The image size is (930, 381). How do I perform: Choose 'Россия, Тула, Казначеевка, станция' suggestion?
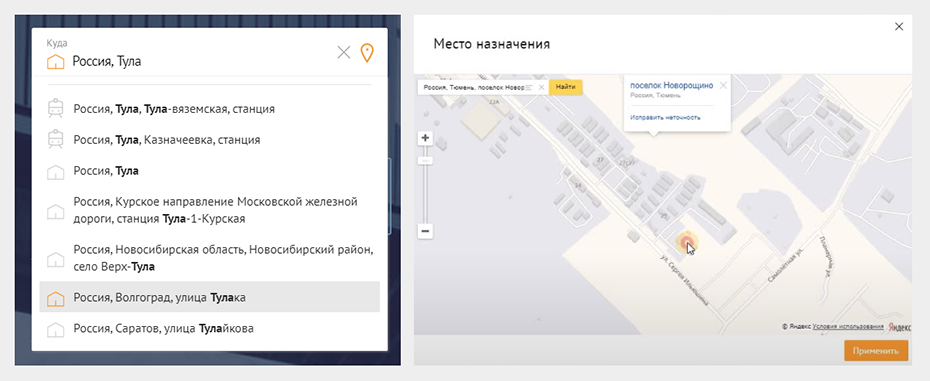[x=209, y=140]
